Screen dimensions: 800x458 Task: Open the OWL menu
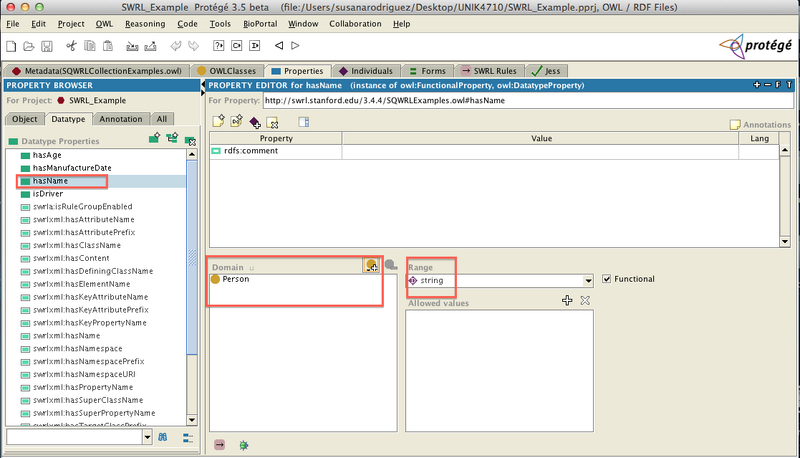coord(104,24)
